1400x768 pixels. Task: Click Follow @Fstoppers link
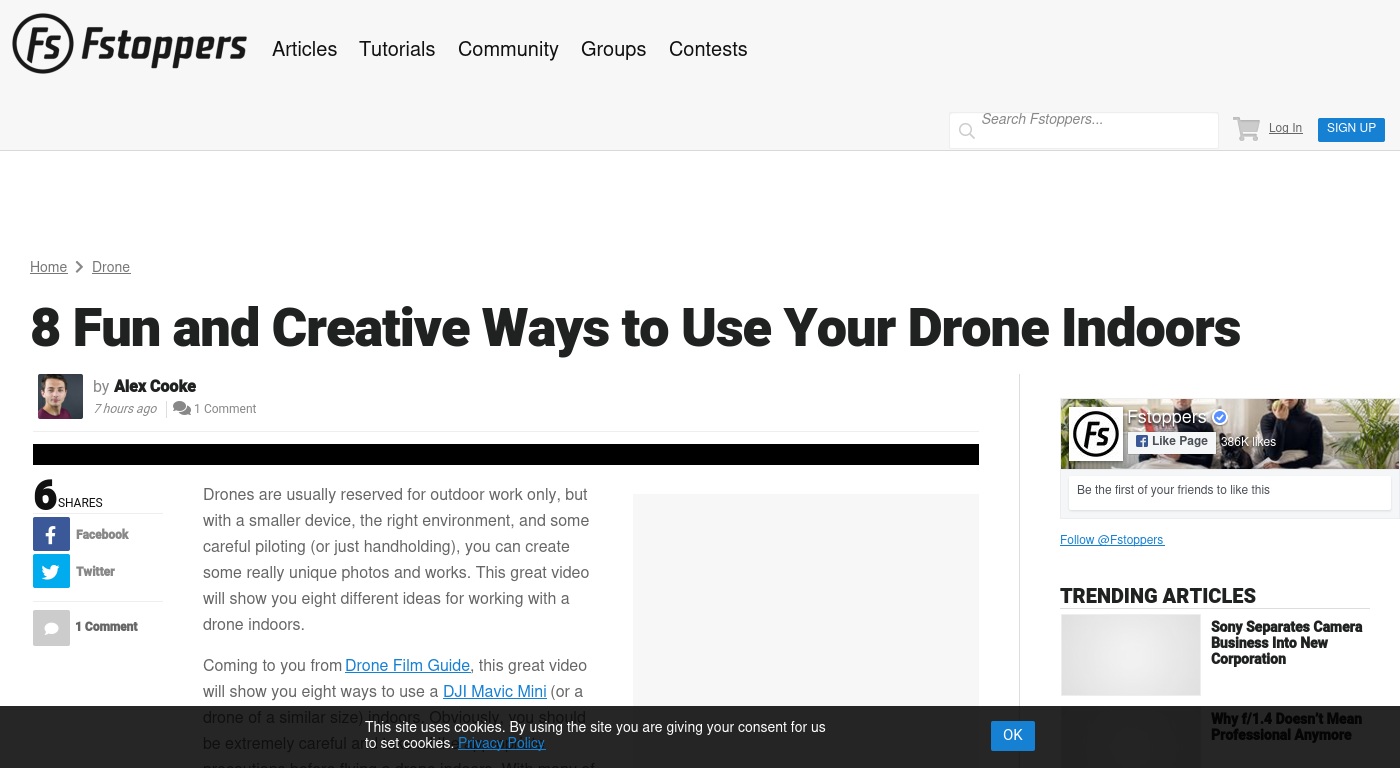click(x=1112, y=540)
